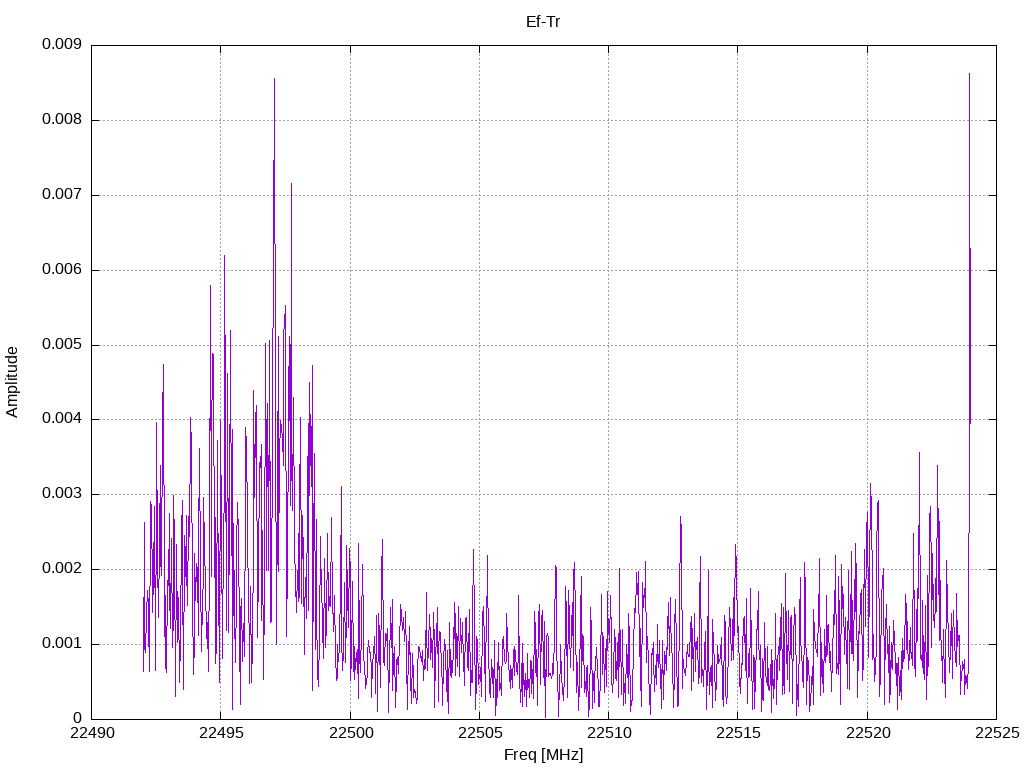Click the 22525 x-axis tick label

[x=997, y=733]
